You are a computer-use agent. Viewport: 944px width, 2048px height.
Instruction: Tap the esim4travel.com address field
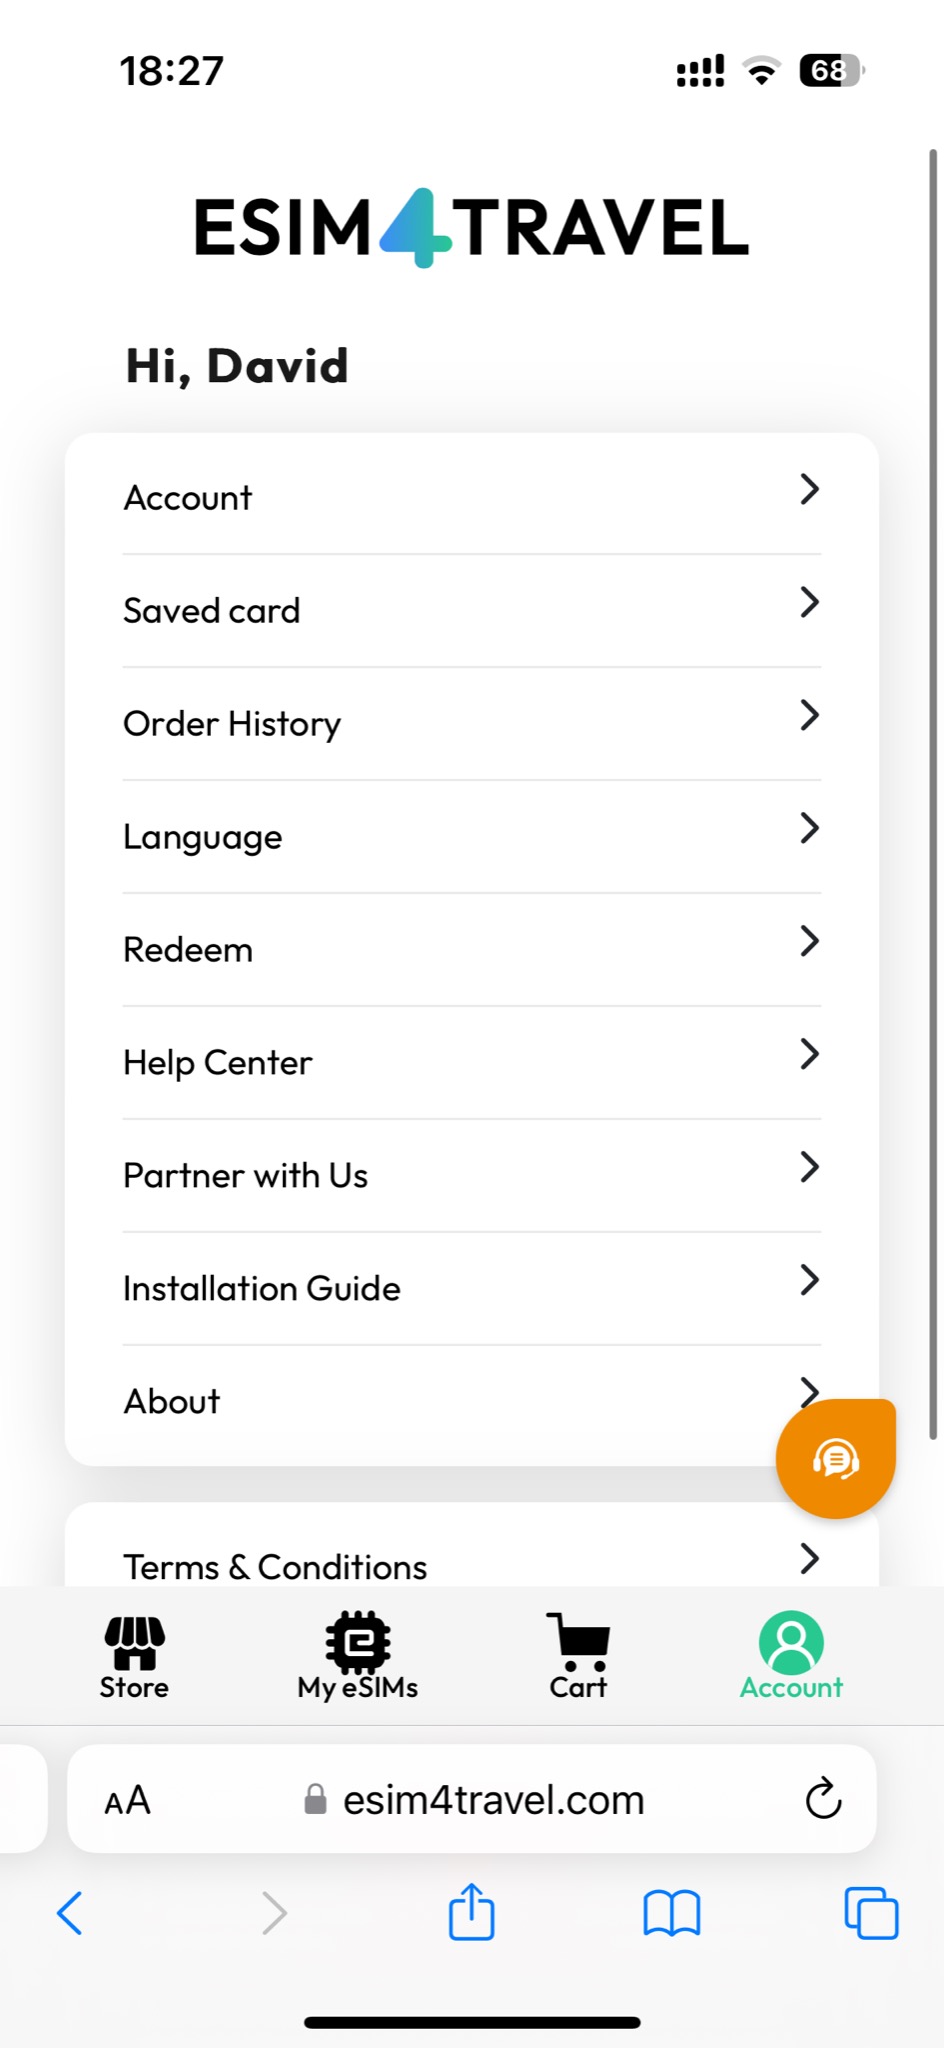tap(493, 1800)
